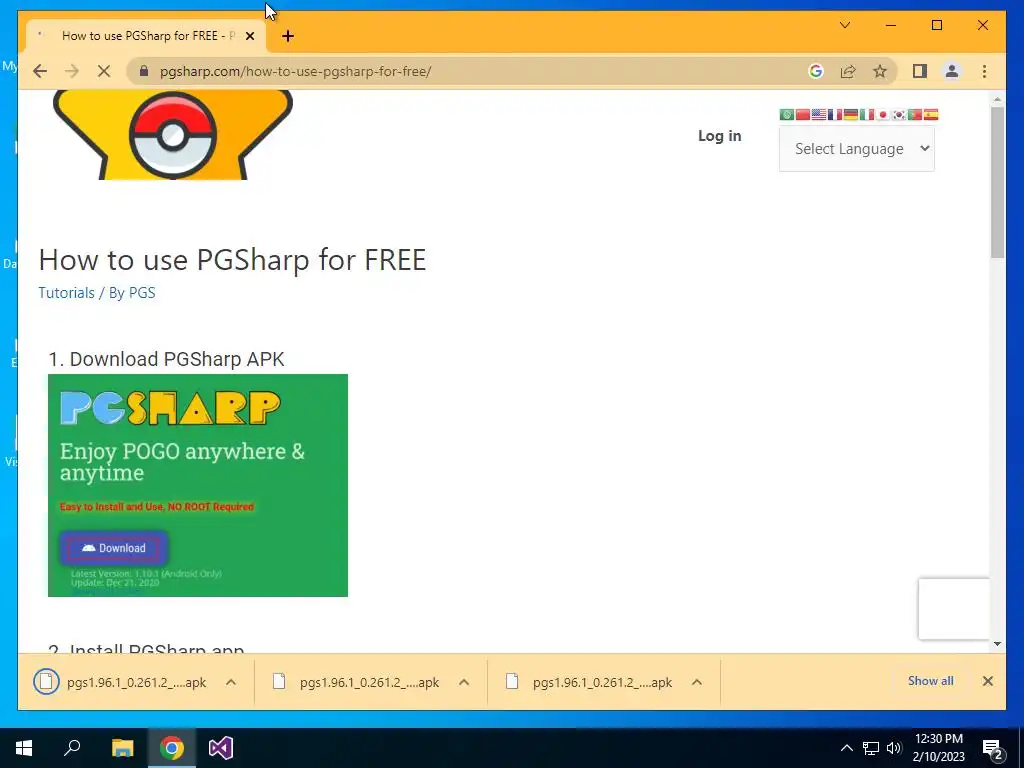The image size is (1024, 768).
Task: Click the scrollbar down arrow
Action: 997,644
